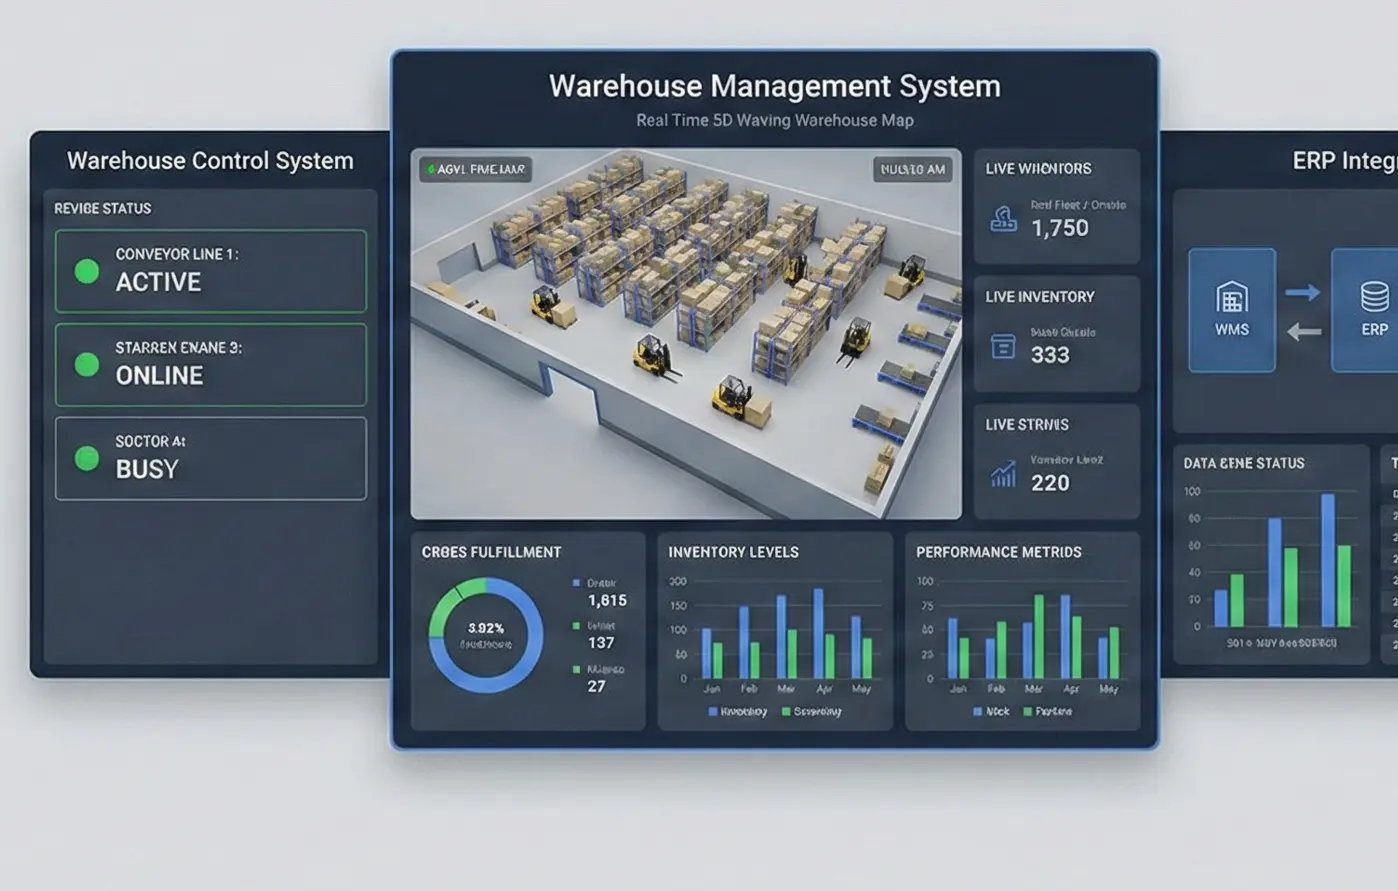Click the fulfillment donut chart
The height and width of the screenshot is (891, 1398).
(486, 635)
